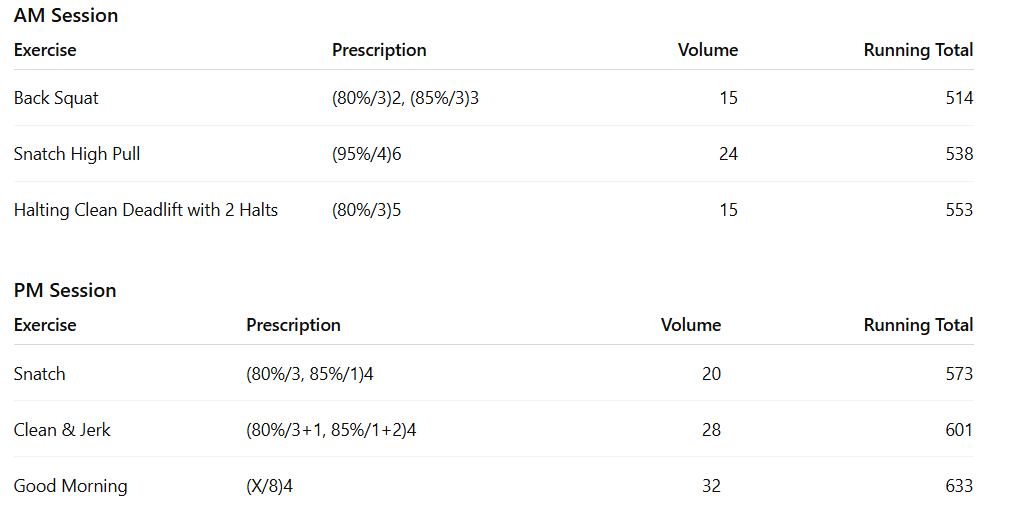Select the (80%/3)5 prescription text

click(x=367, y=210)
